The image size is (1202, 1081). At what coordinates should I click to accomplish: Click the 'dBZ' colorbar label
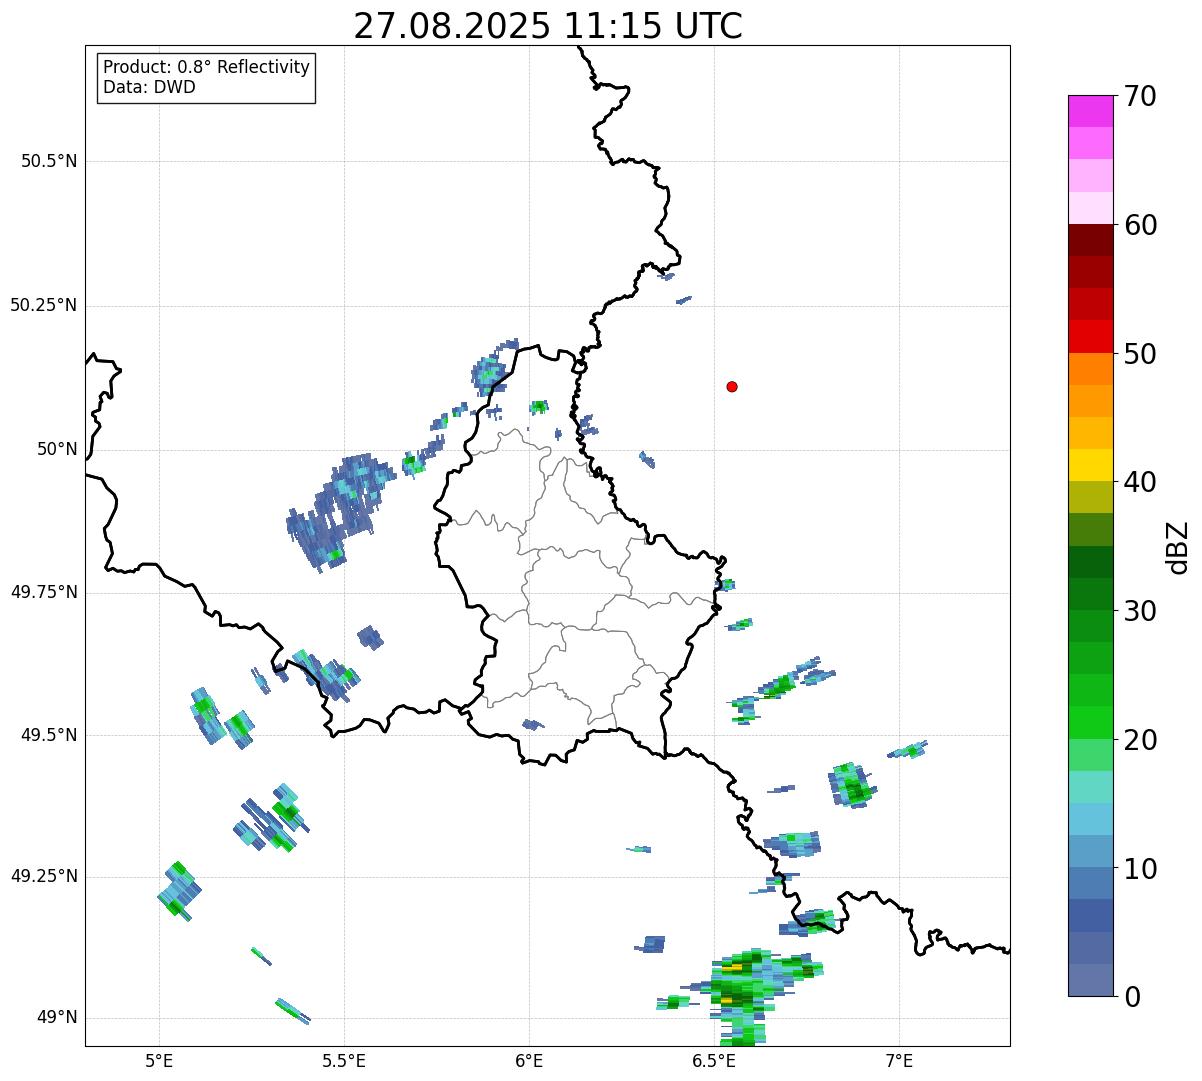(1178, 547)
